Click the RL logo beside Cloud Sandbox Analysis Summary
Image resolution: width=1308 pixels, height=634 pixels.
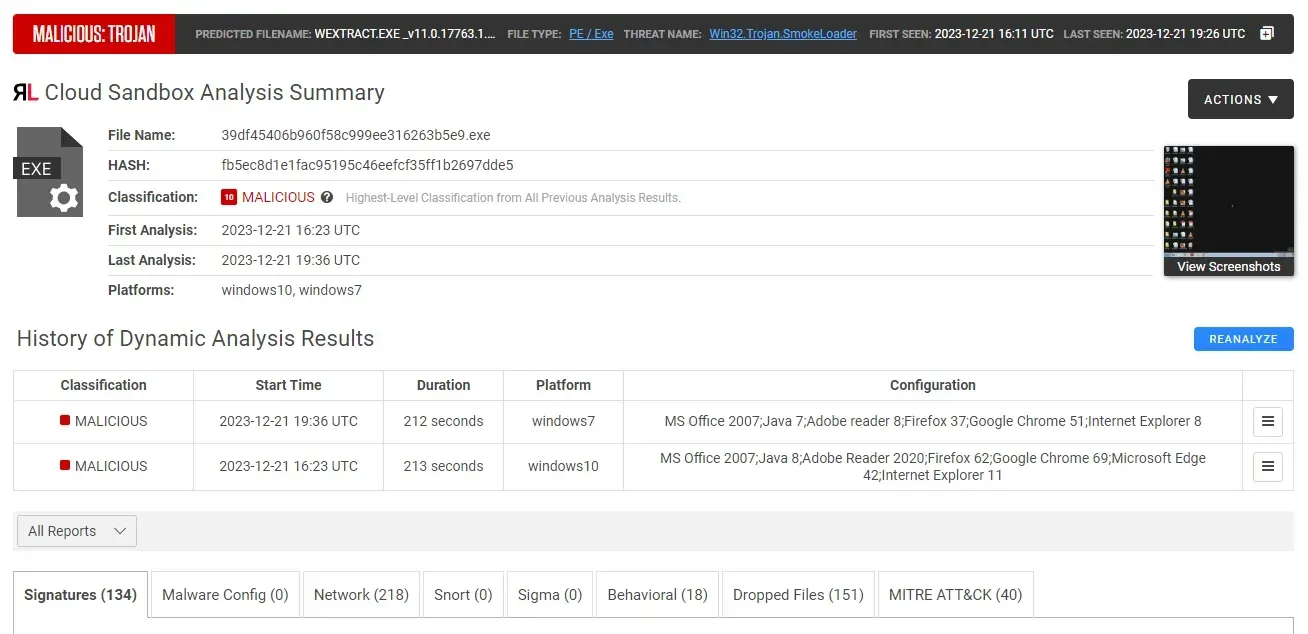pos(25,92)
